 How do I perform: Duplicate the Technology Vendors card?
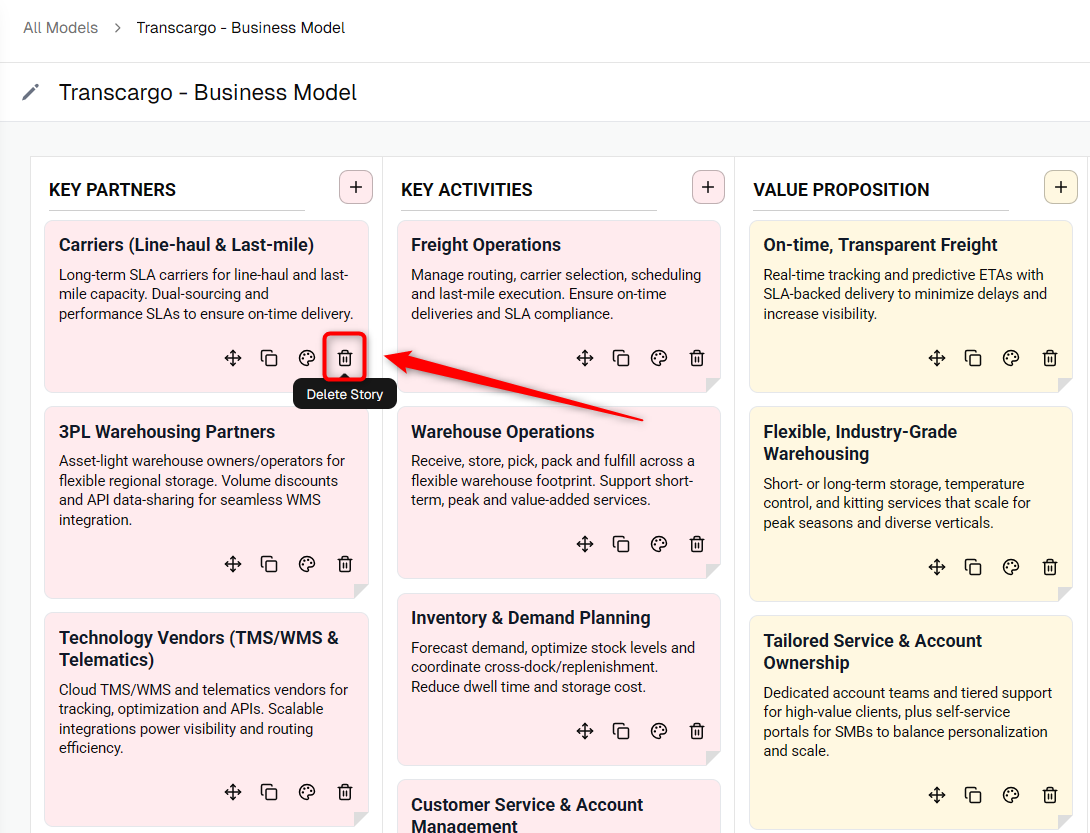(269, 792)
